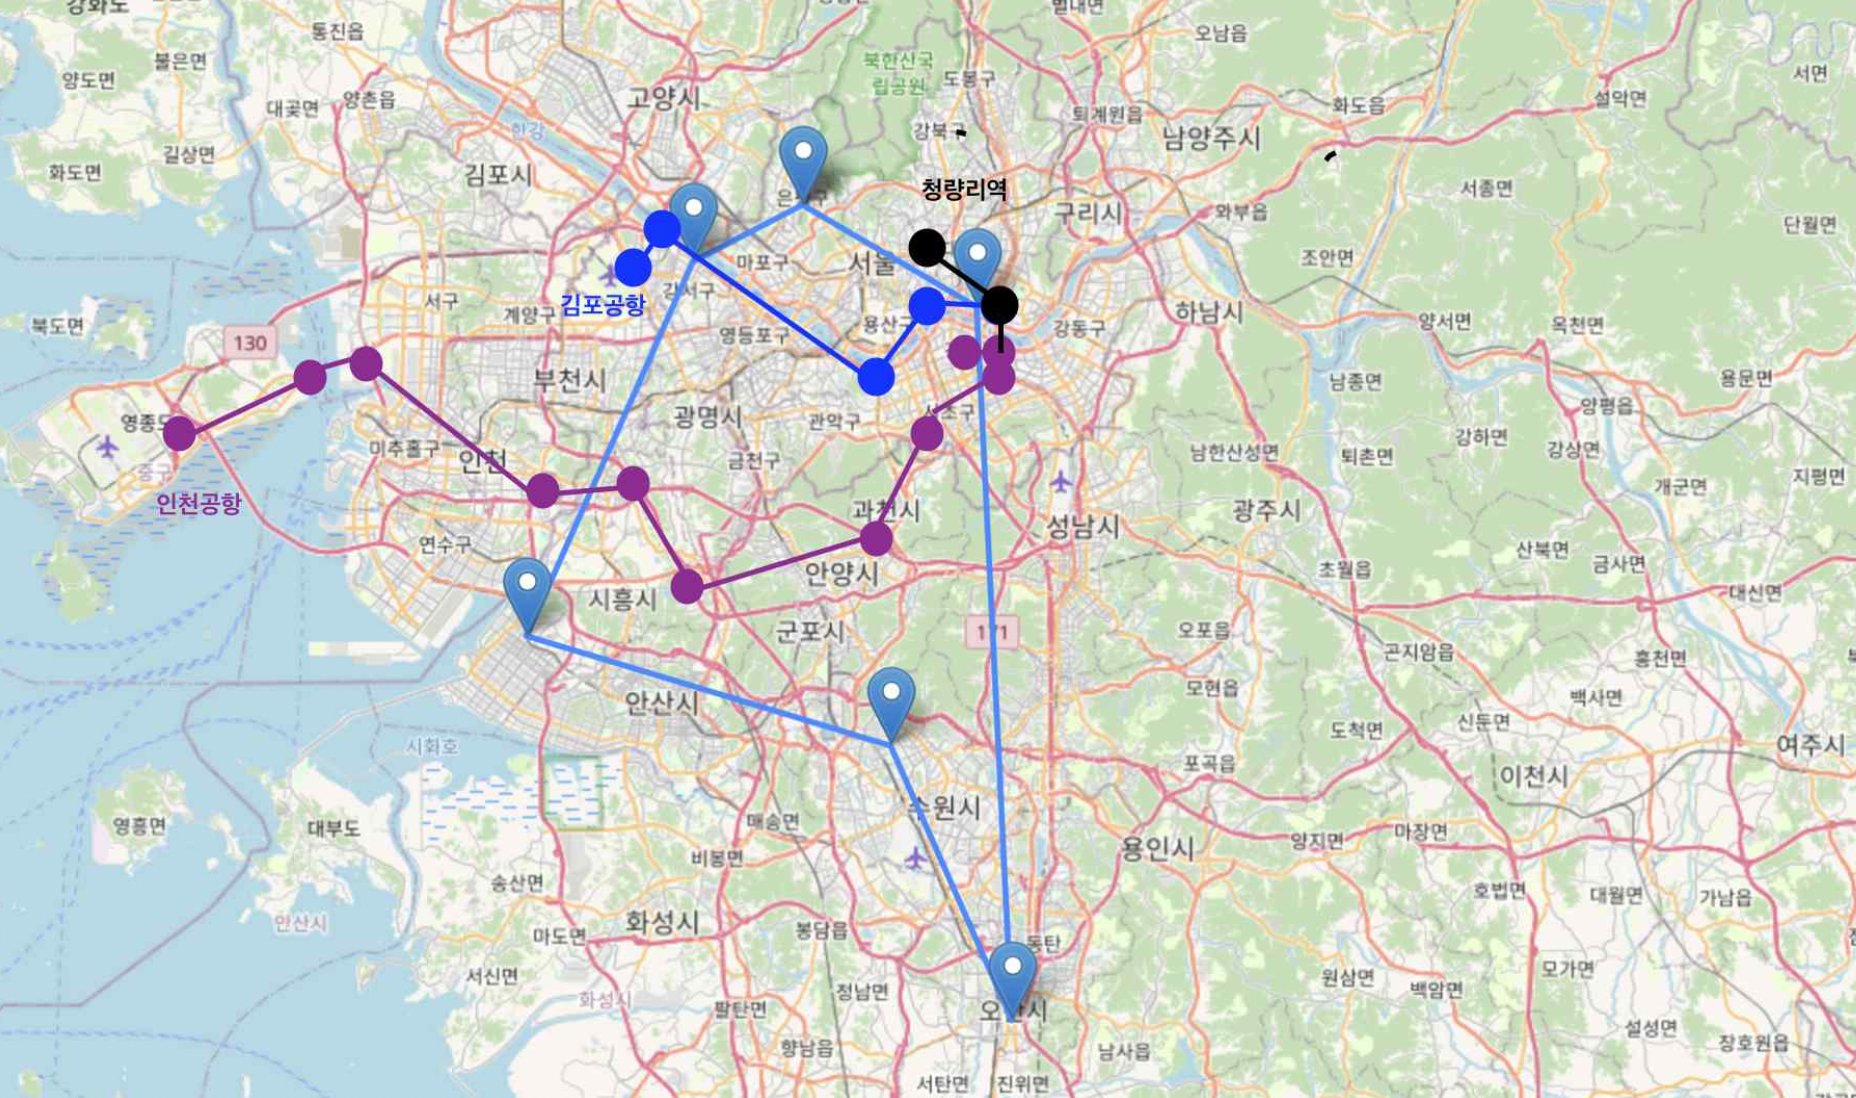The height and width of the screenshot is (1098, 1856).
Task: Click the black dot below the 청량리역 label
Action: (x=927, y=247)
